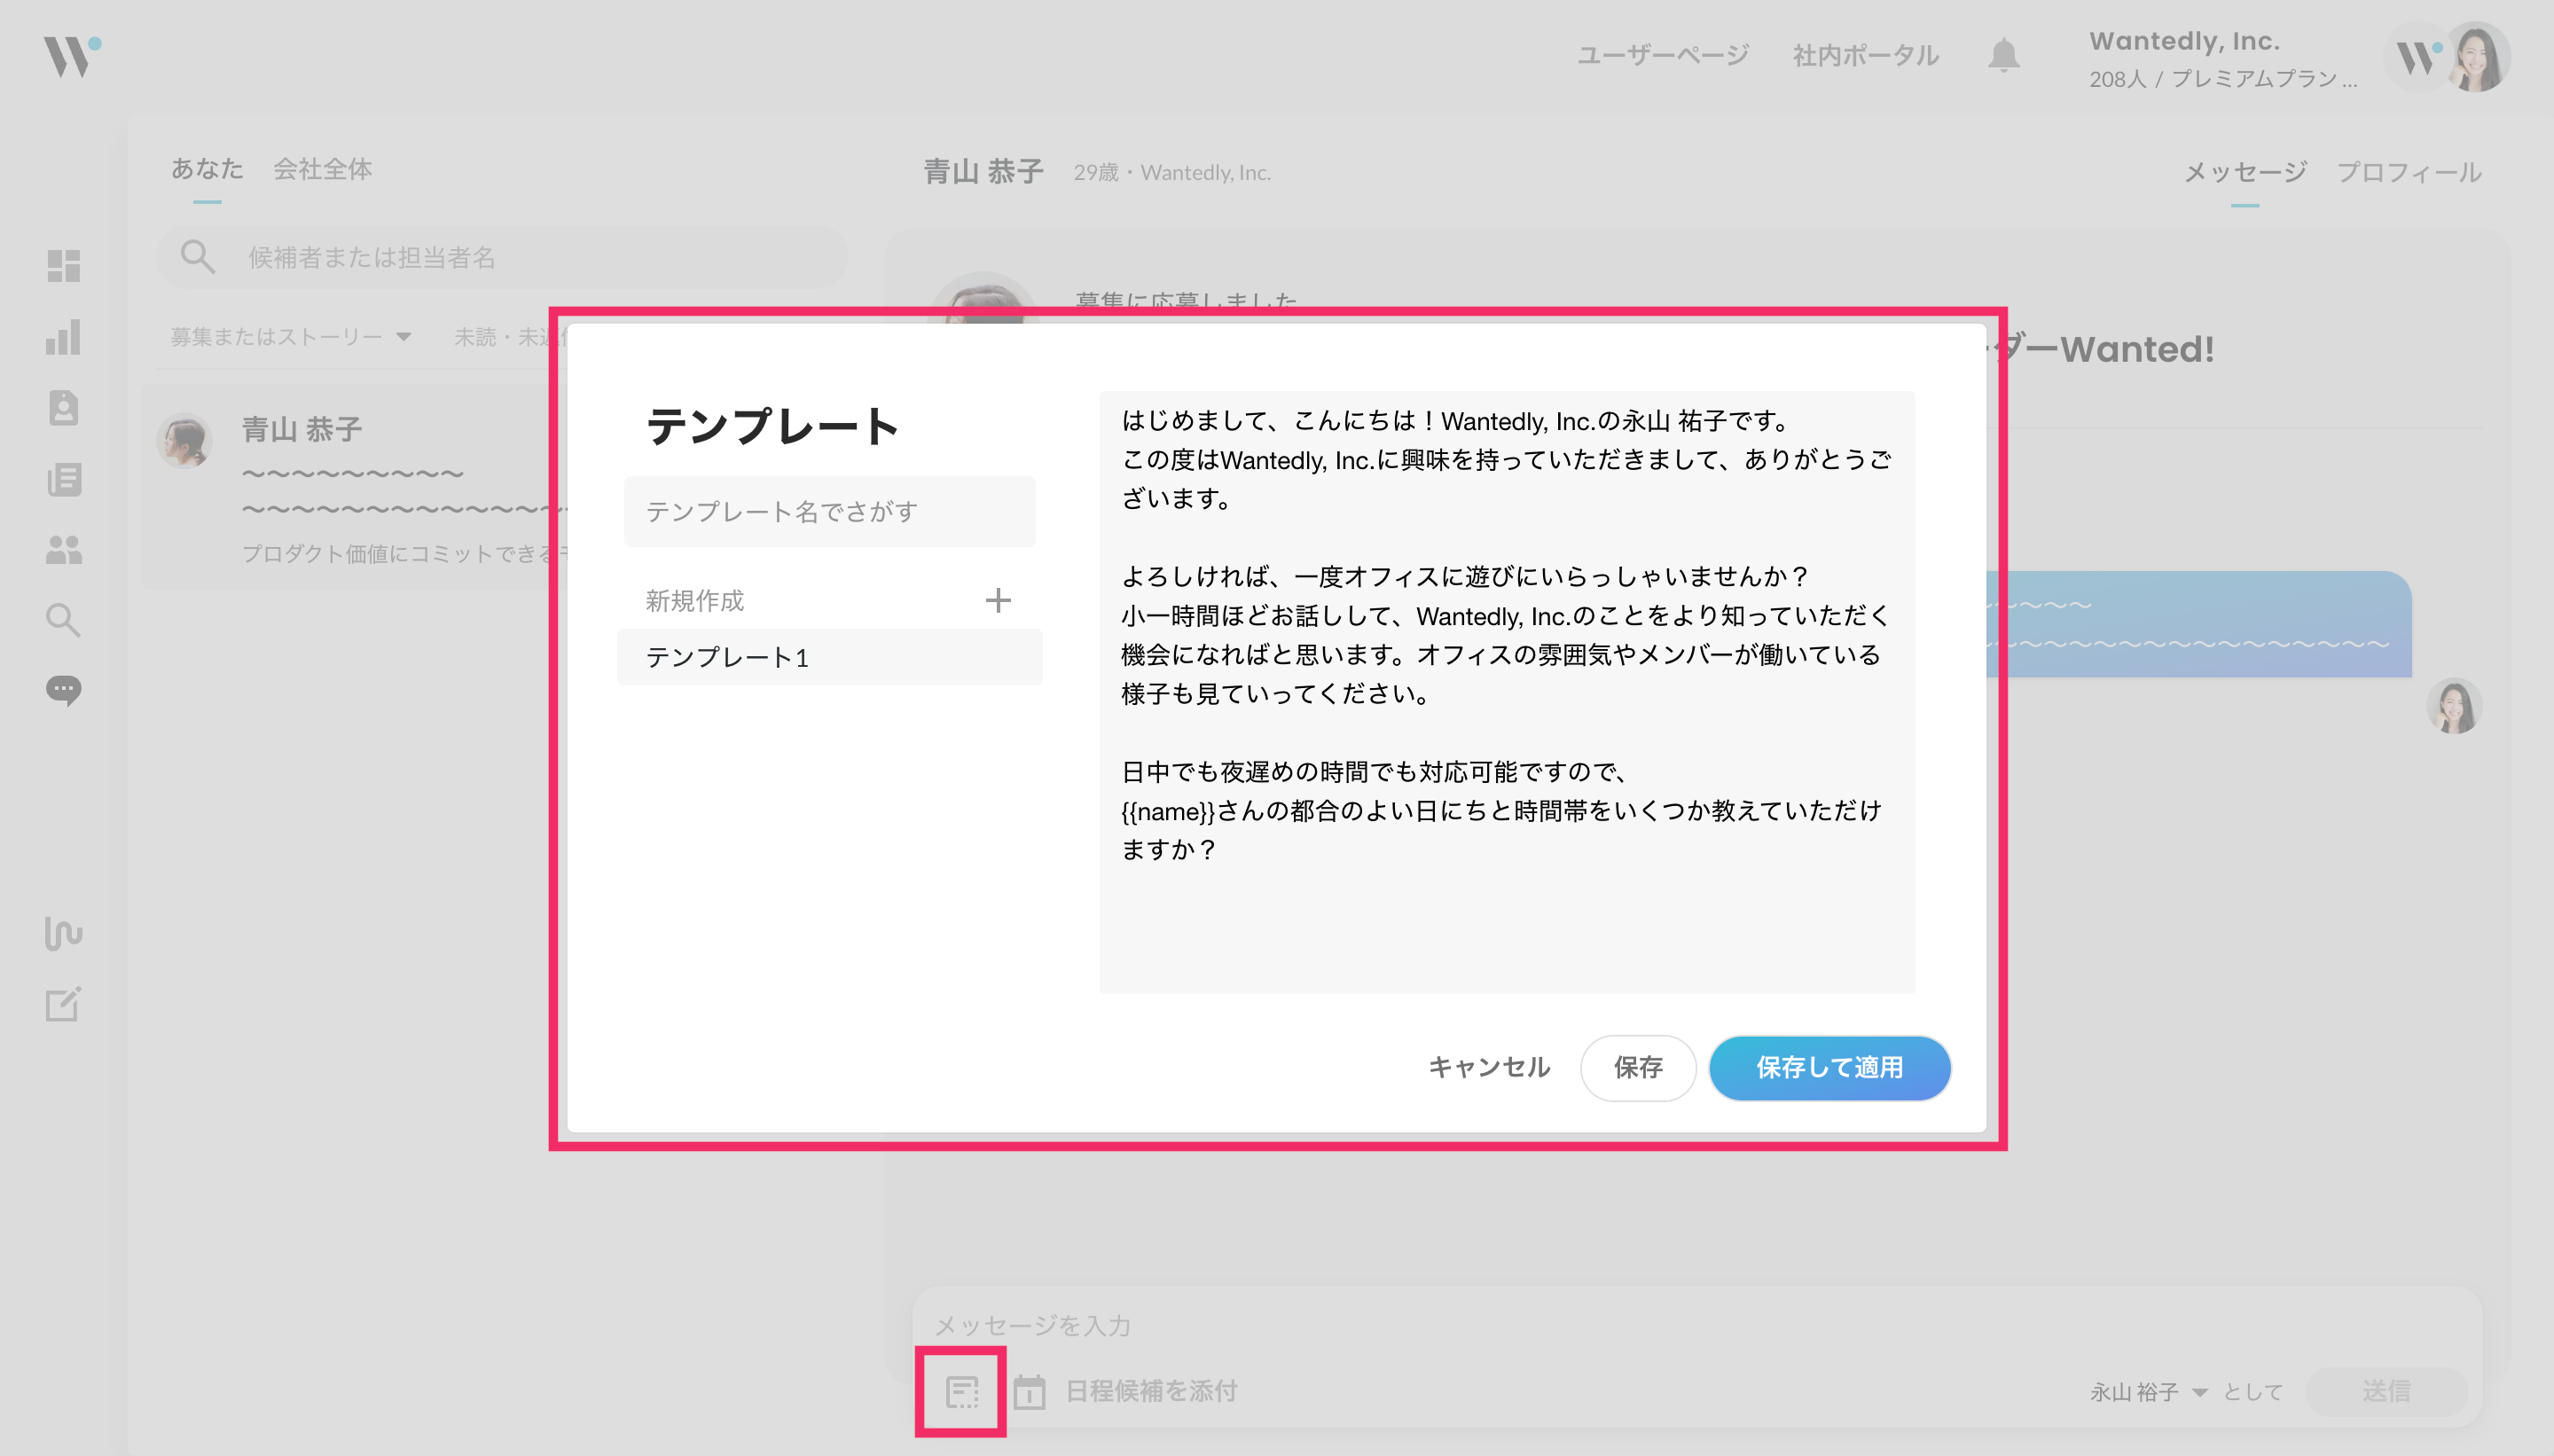Switch to the メッセージ tab
Image resolution: width=2554 pixels, height=1456 pixels.
point(2244,172)
